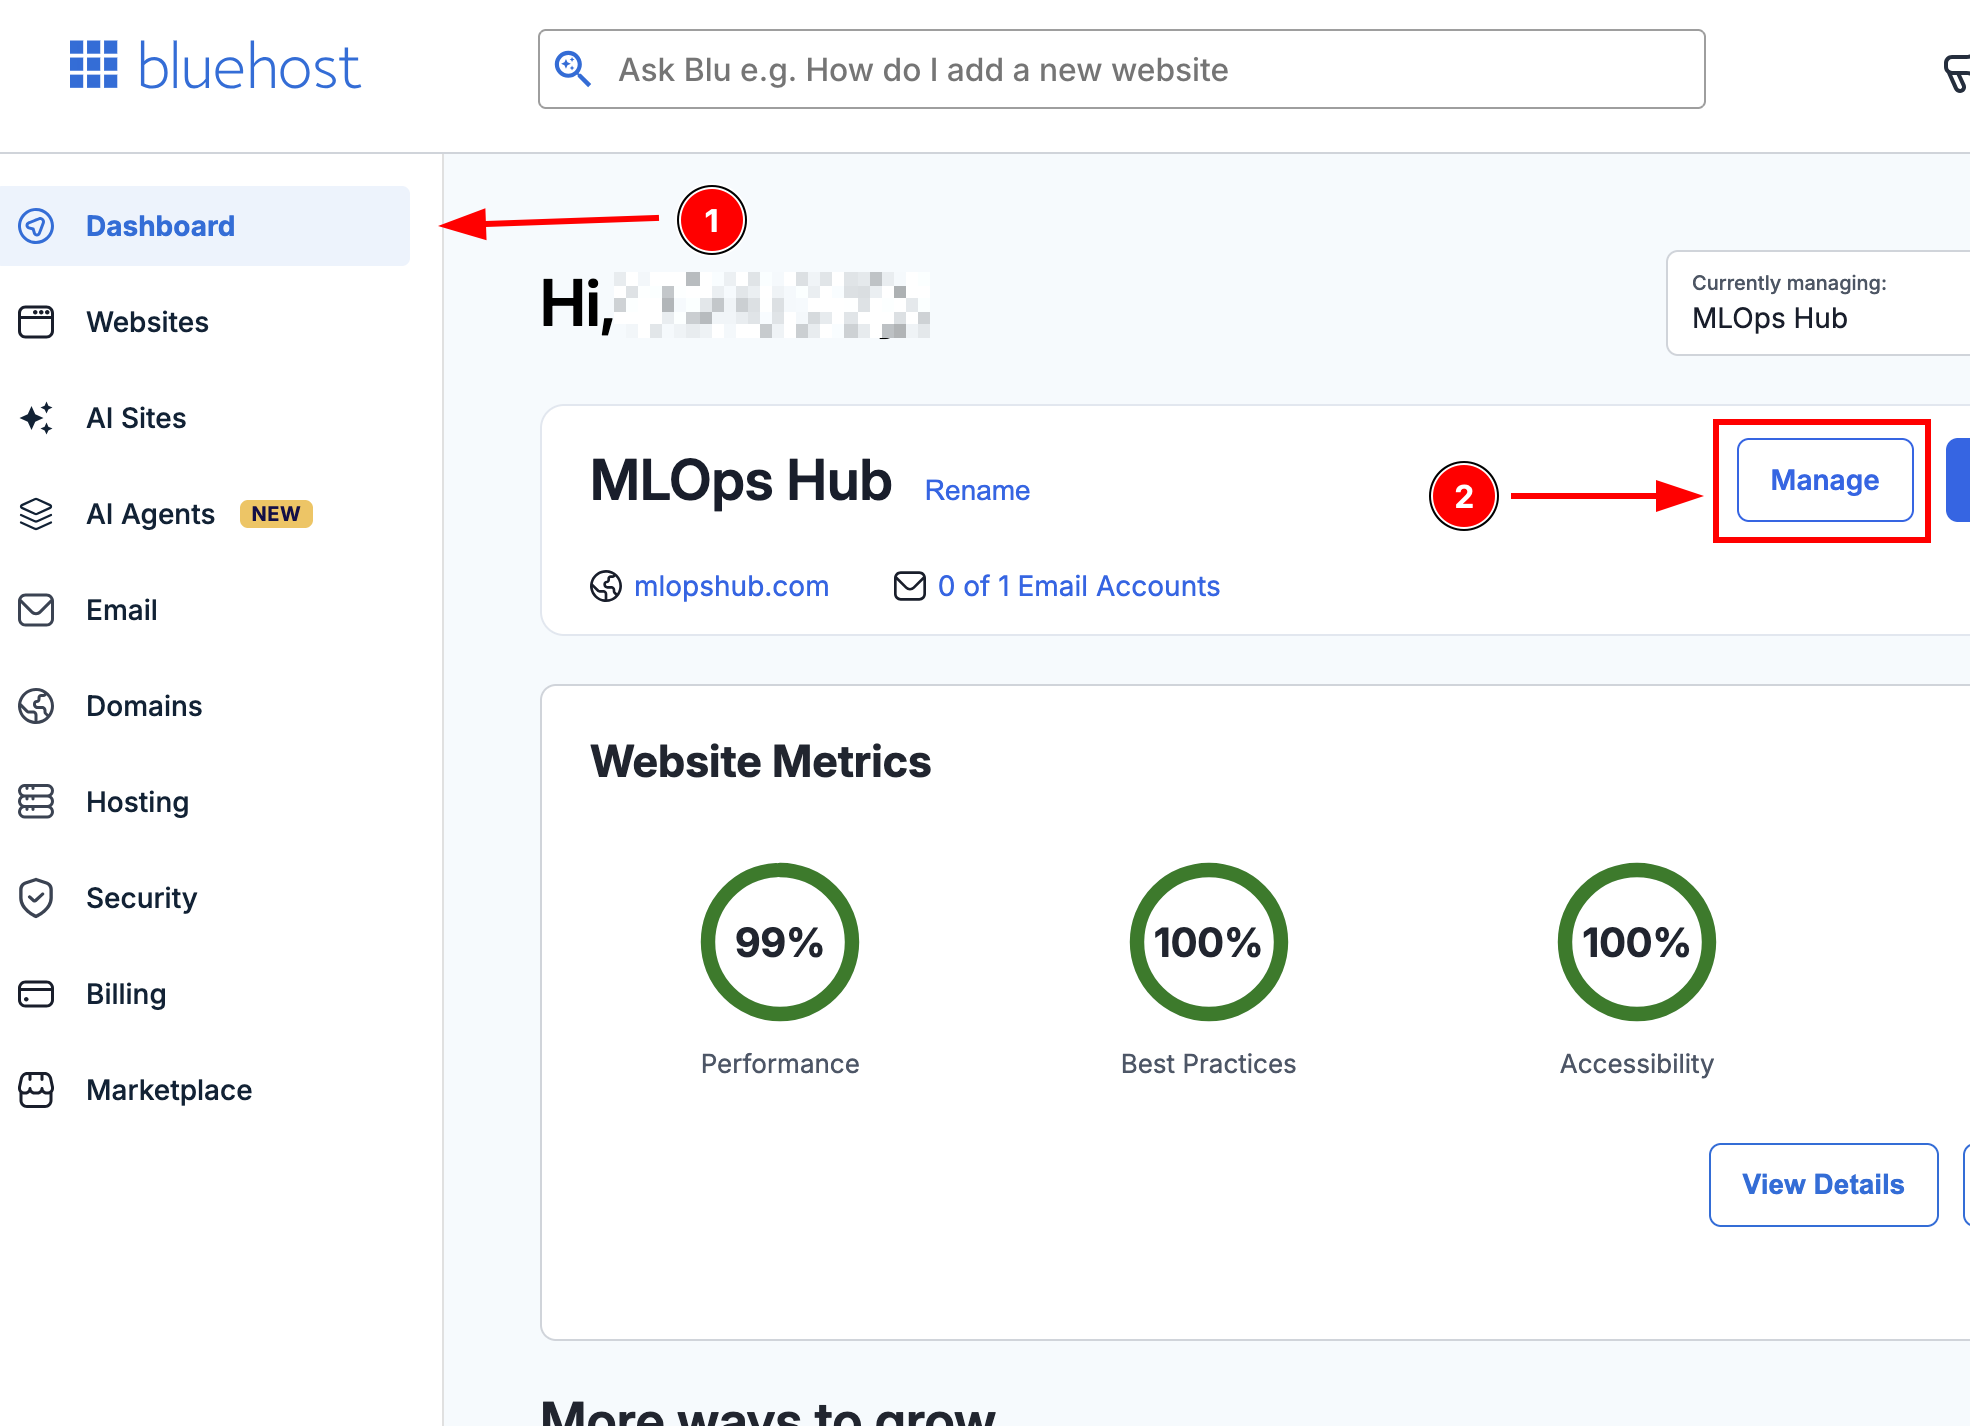Click the Websites browser-window icon

click(x=36, y=322)
